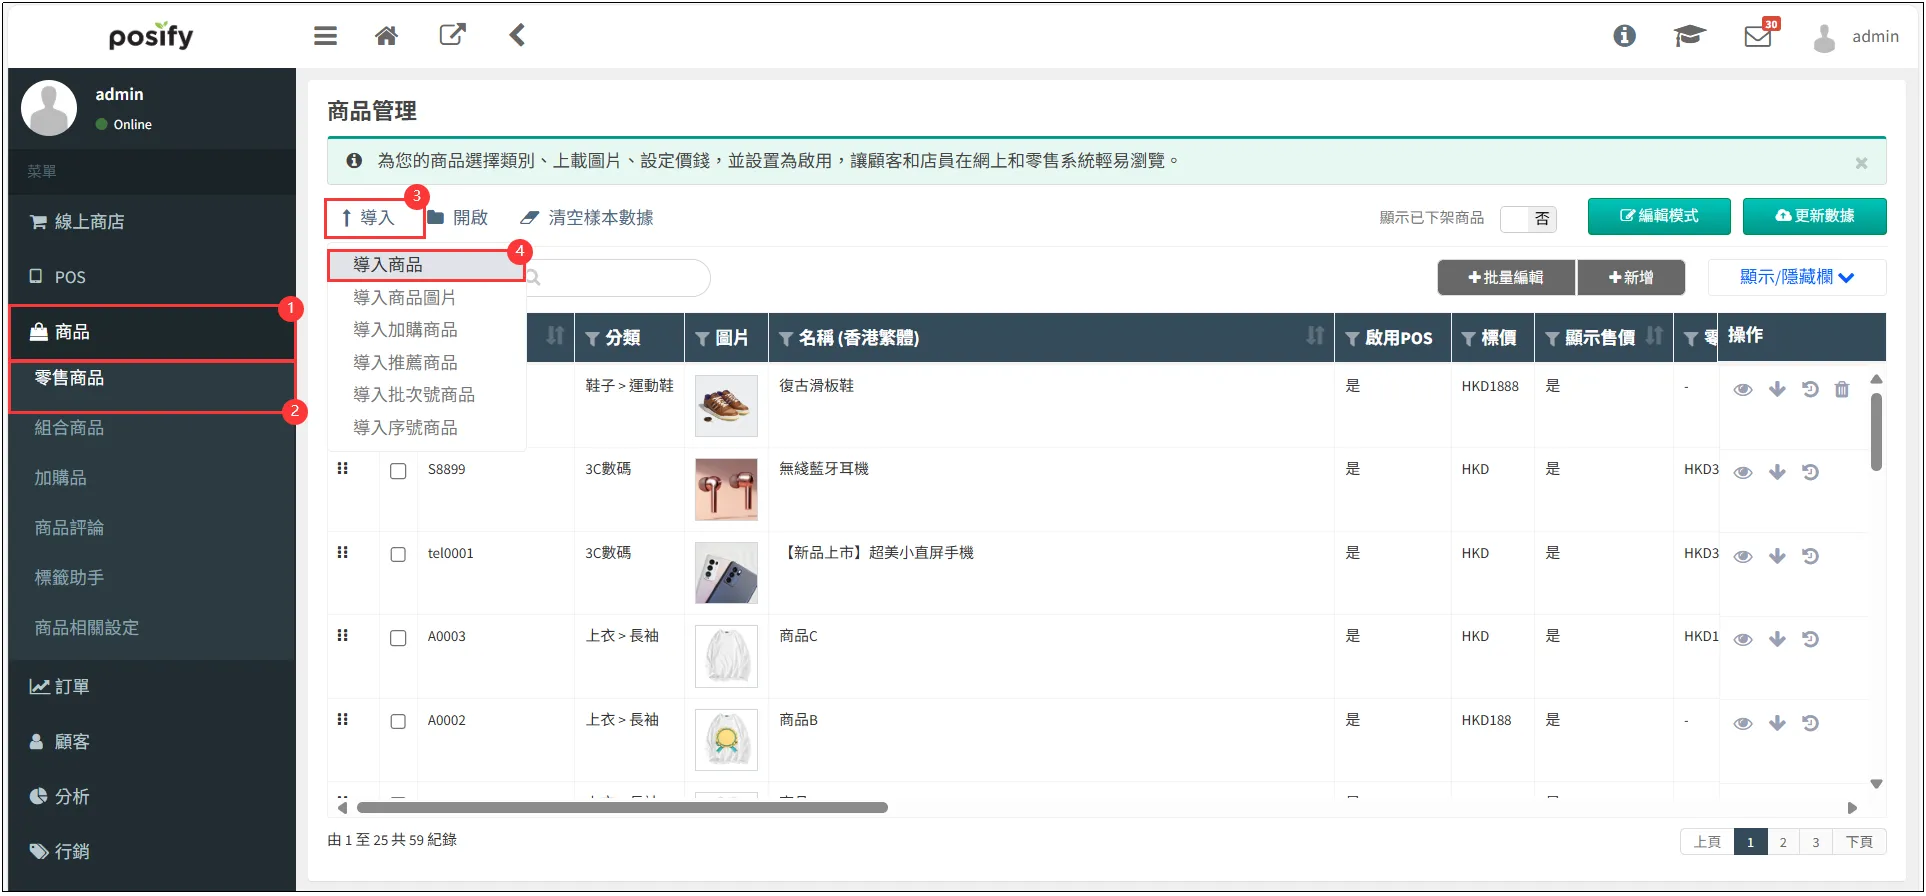The height and width of the screenshot is (896, 1926).
Task: Click download arrow for 無綫藍牙耳機 row
Action: 1777,472
